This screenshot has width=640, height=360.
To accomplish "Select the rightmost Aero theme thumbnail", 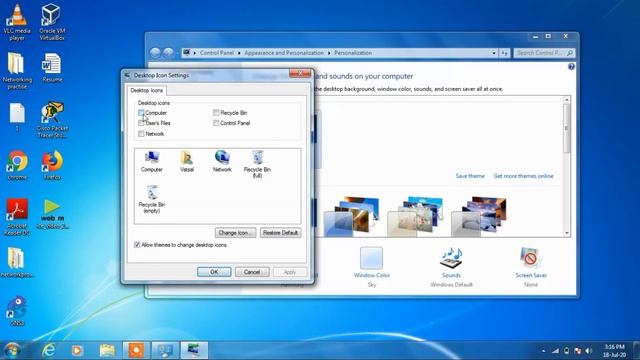I will click(479, 217).
